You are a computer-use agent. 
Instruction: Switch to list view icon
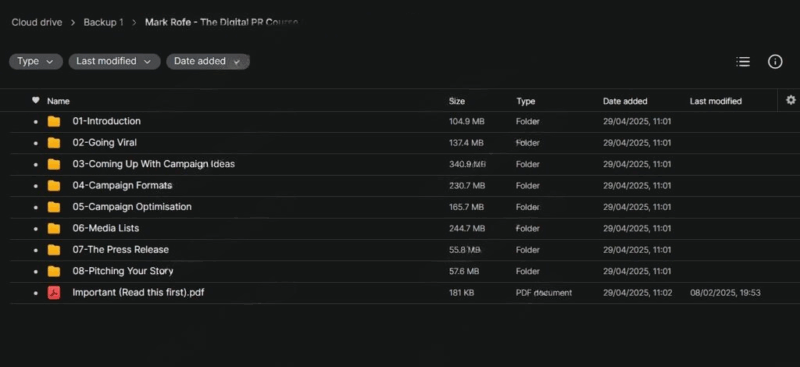coord(743,62)
